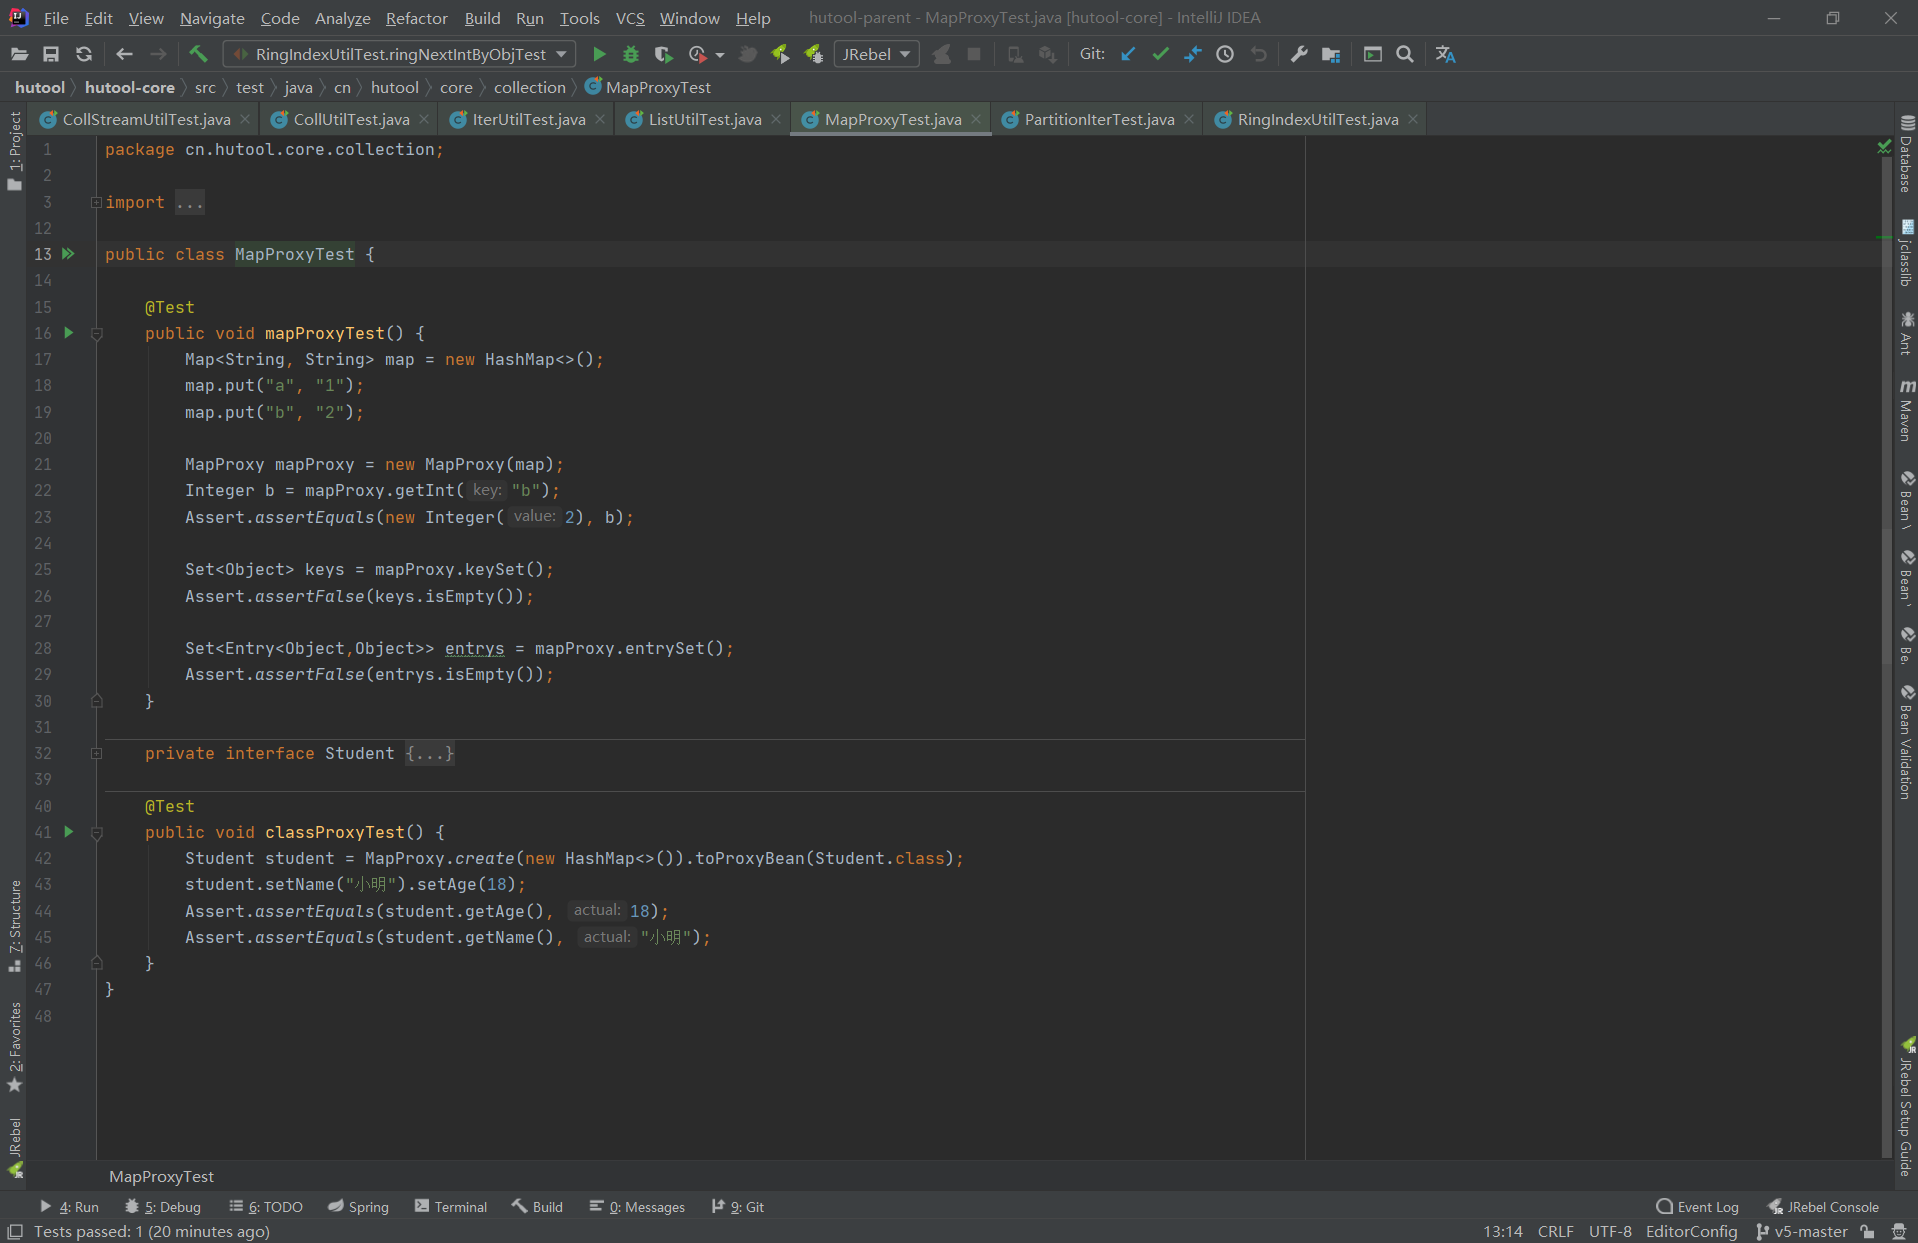This screenshot has width=1918, height=1243.
Task: Collapse the mapProxyTest method body
Action: point(97,333)
